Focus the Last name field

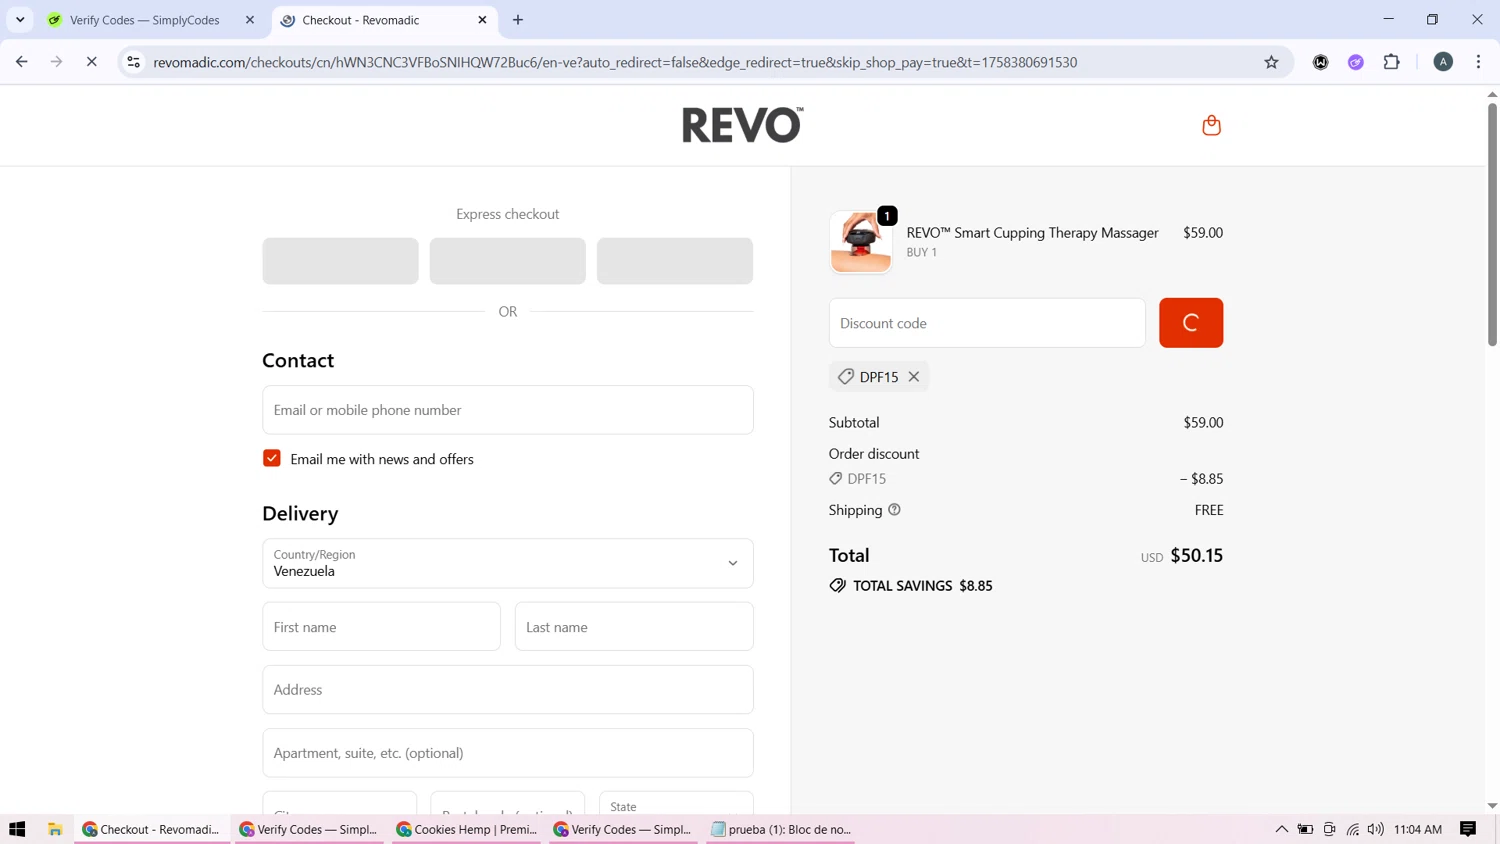(634, 627)
